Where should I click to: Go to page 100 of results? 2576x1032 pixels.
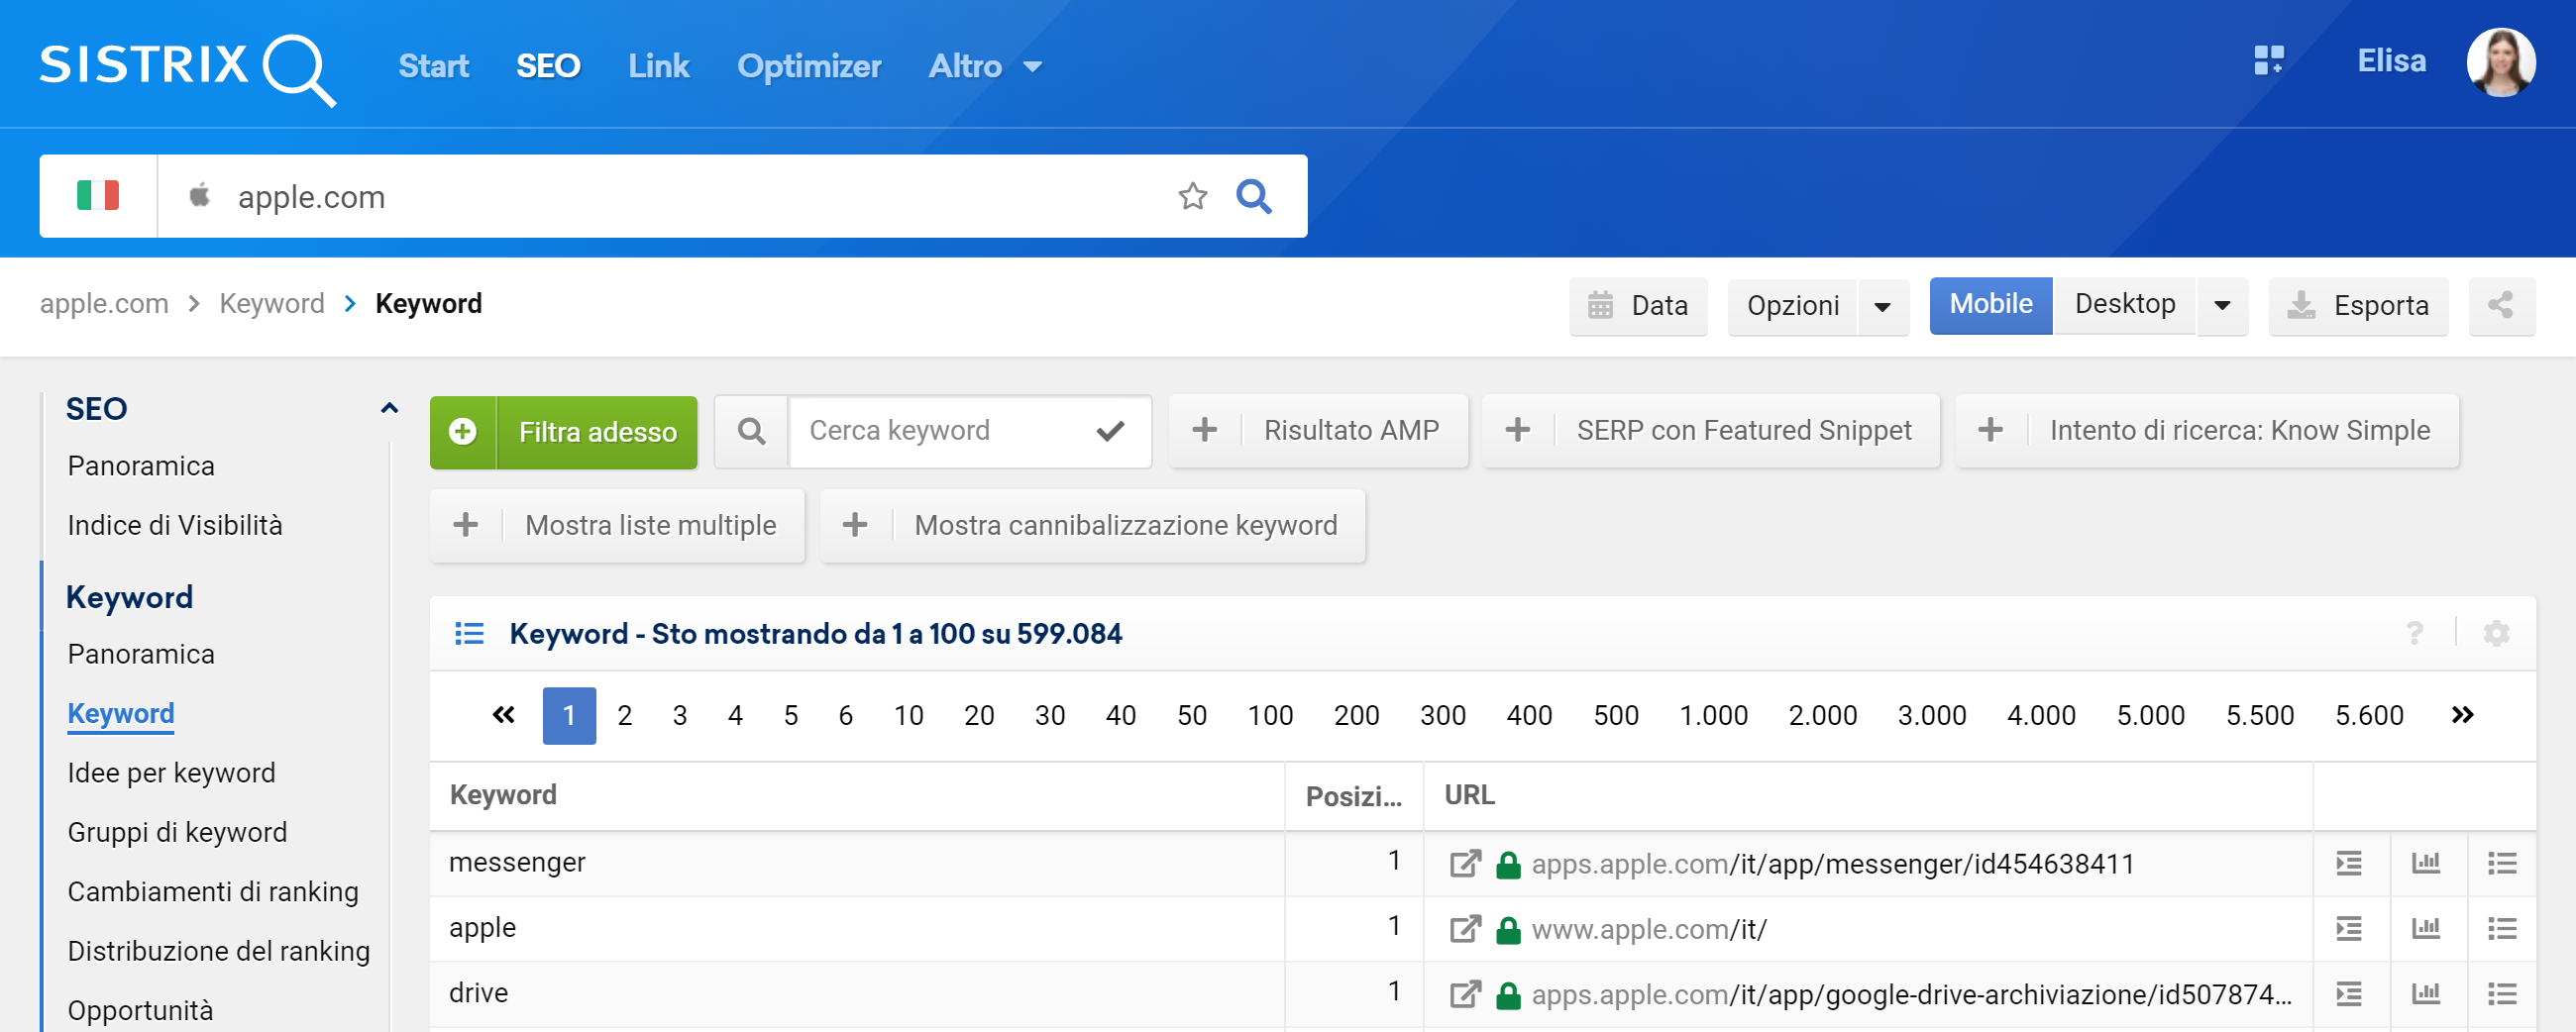tap(1270, 715)
